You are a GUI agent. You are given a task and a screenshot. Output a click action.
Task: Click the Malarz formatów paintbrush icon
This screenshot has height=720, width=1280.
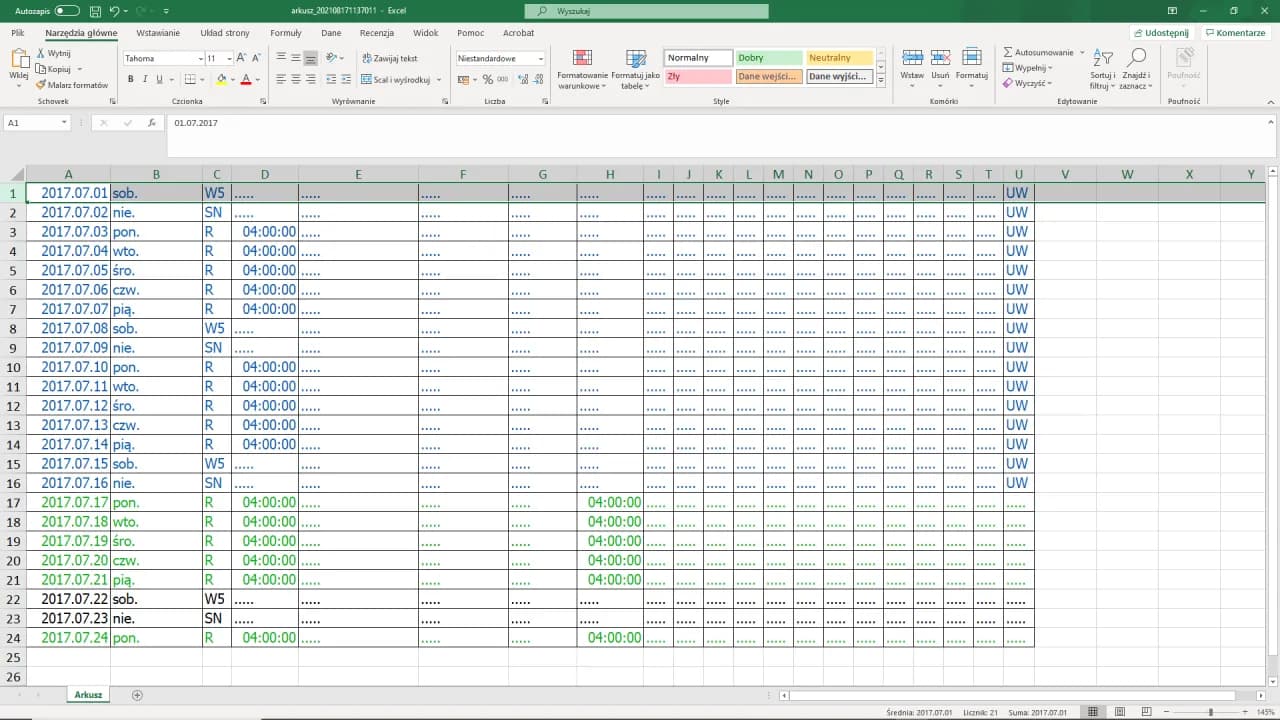(41, 86)
